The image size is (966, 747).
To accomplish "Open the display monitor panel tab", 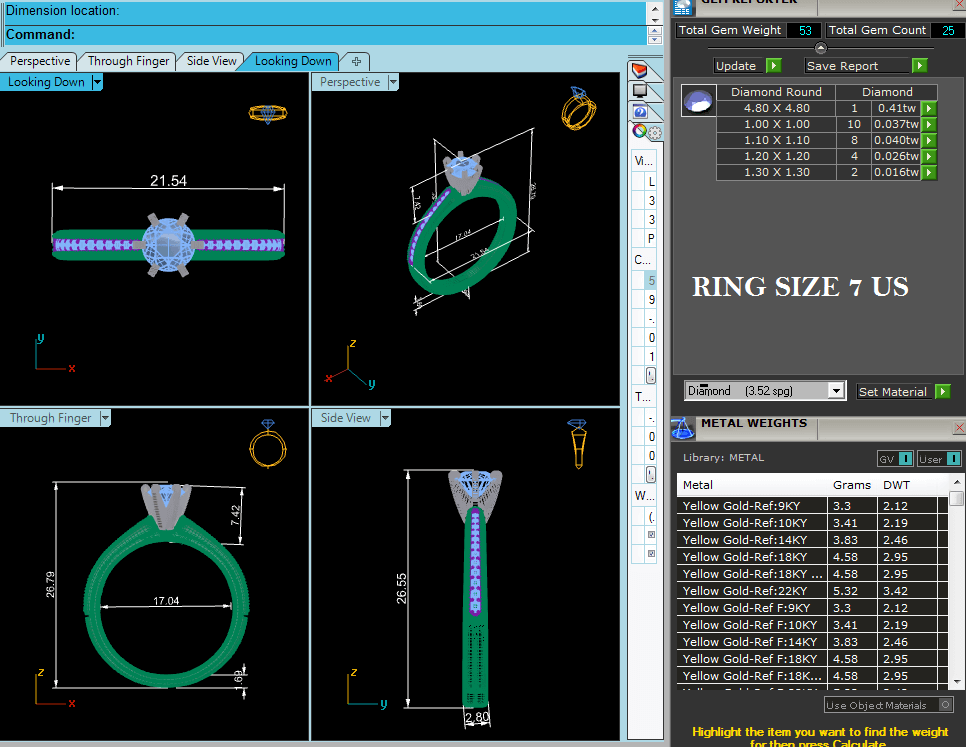I will (x=640, y=92).
